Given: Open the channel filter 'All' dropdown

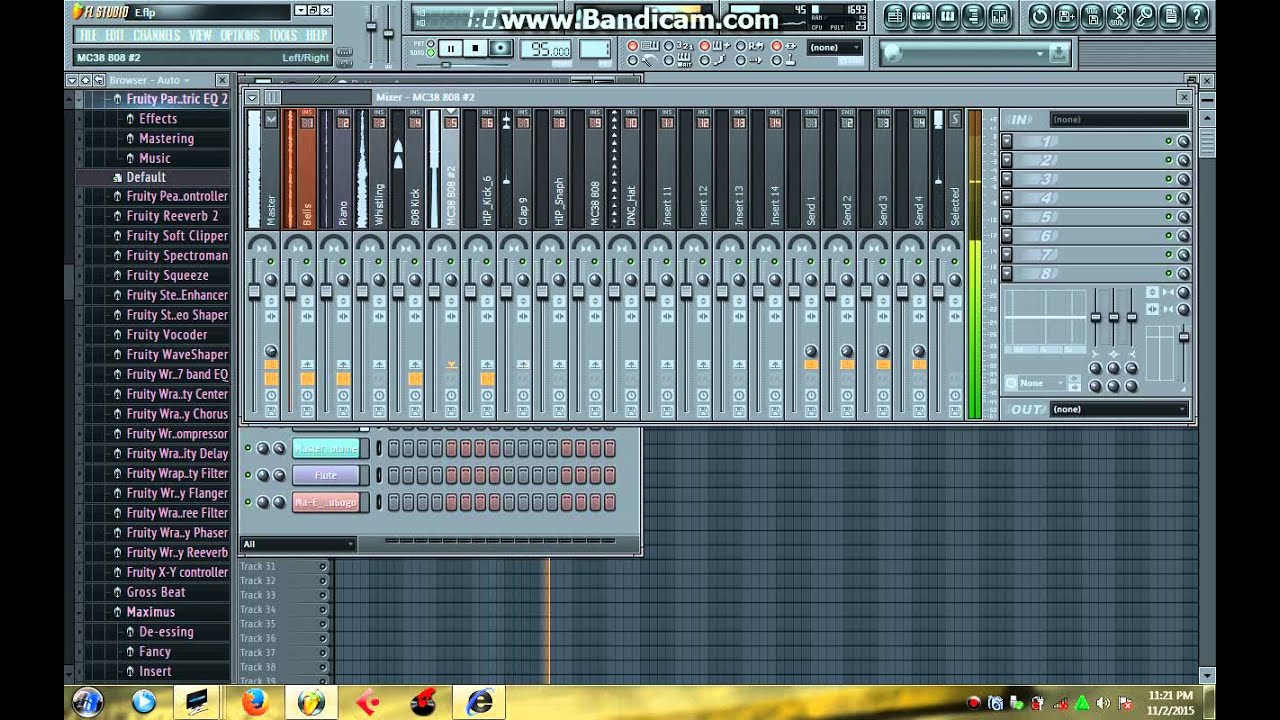Looking at the screenshot, I should [298, 544].
